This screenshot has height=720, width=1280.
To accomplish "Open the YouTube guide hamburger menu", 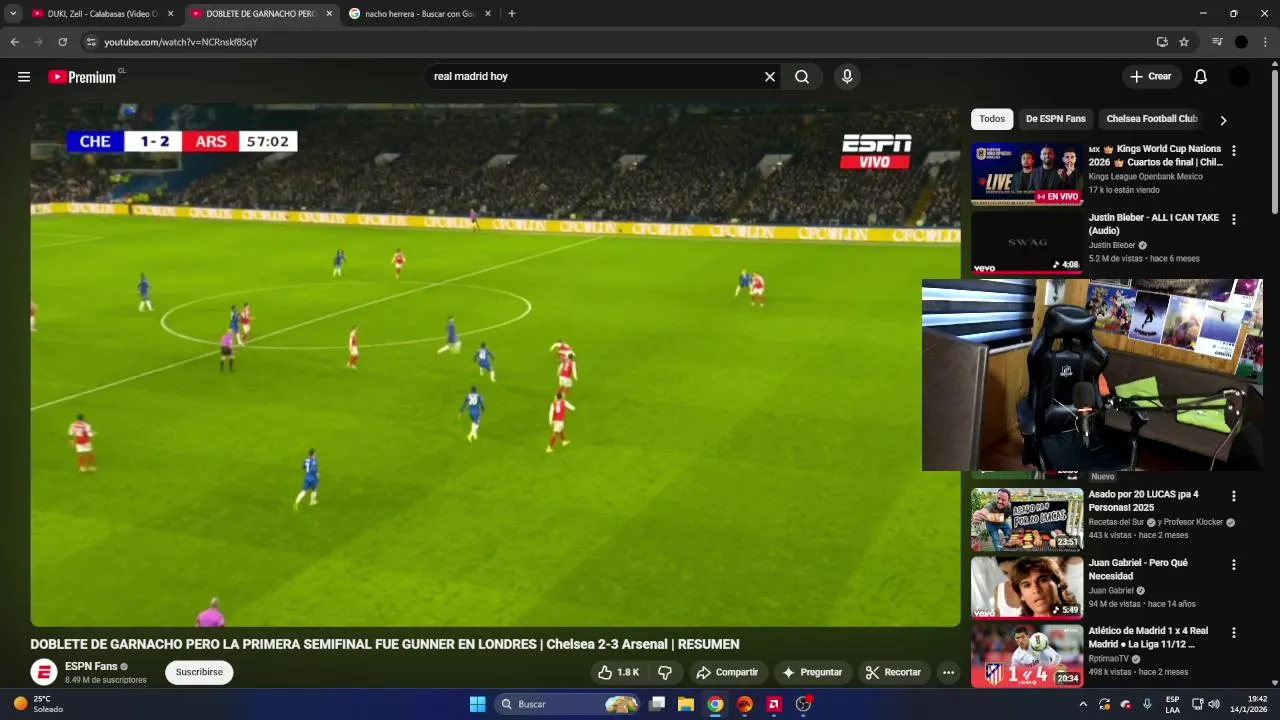I will point(24,77).
